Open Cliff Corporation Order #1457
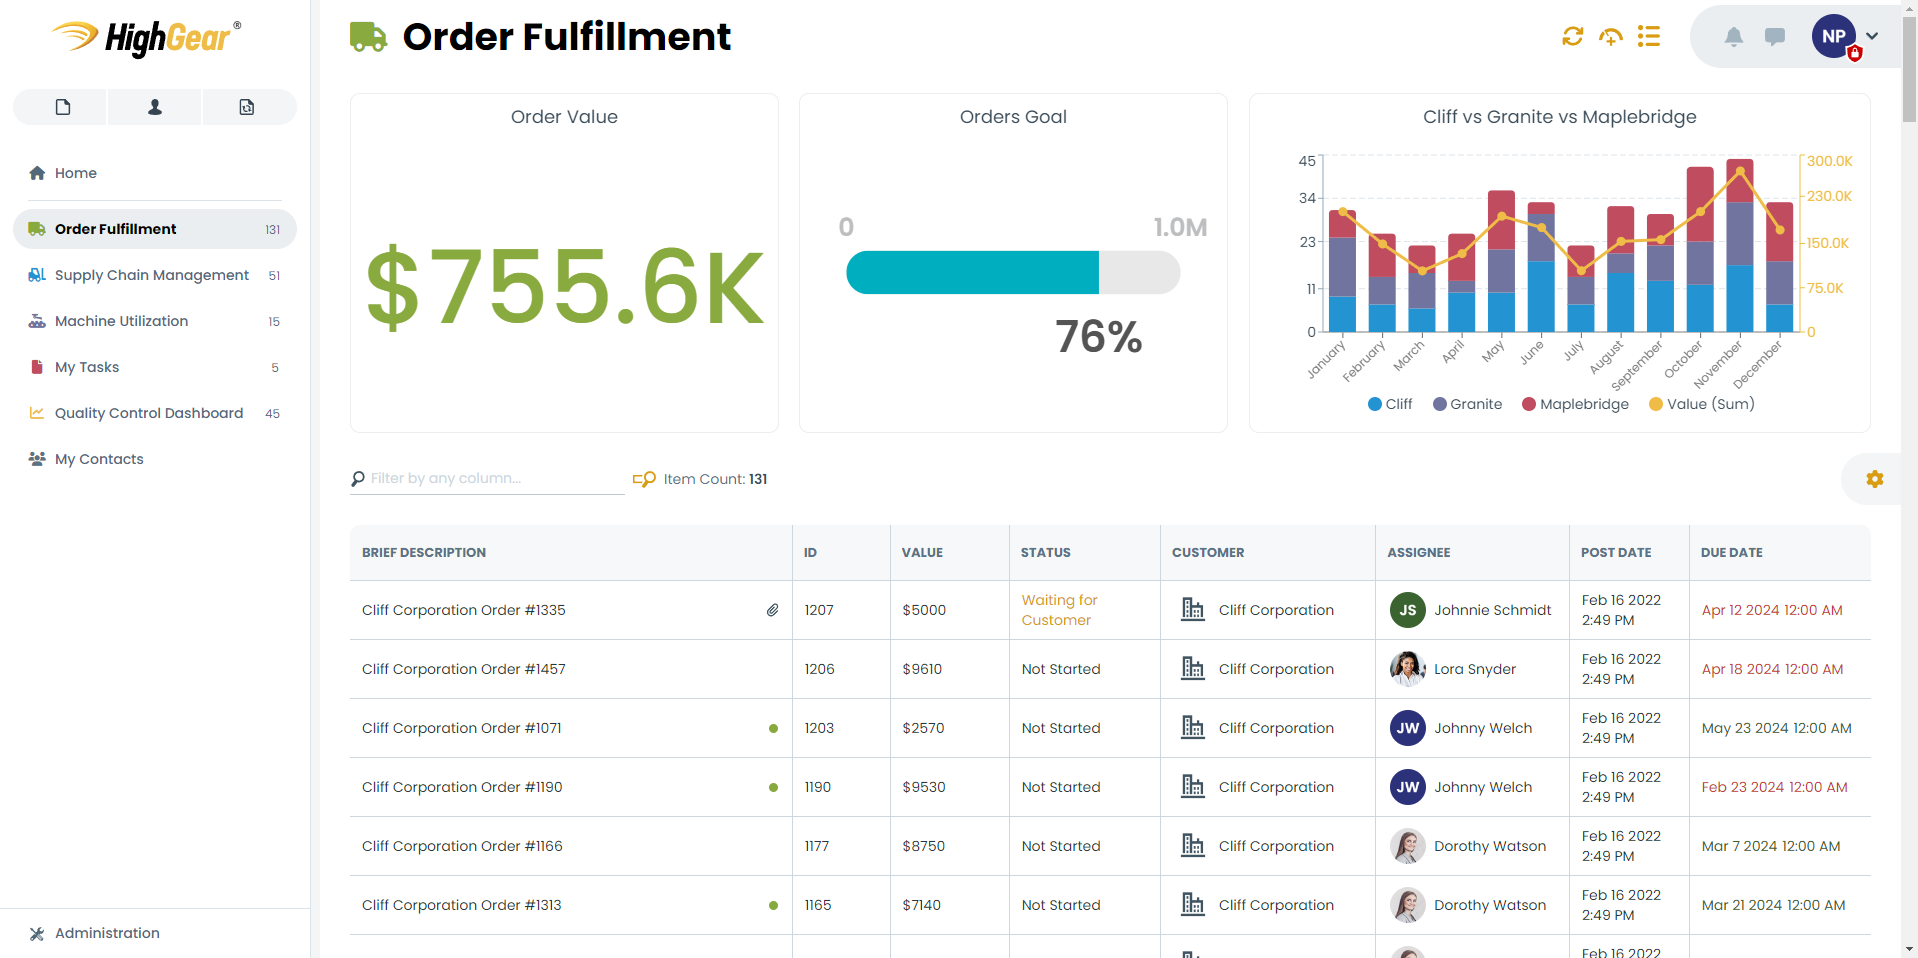This screenshot has width=1918, height=958. pos(463,669)
